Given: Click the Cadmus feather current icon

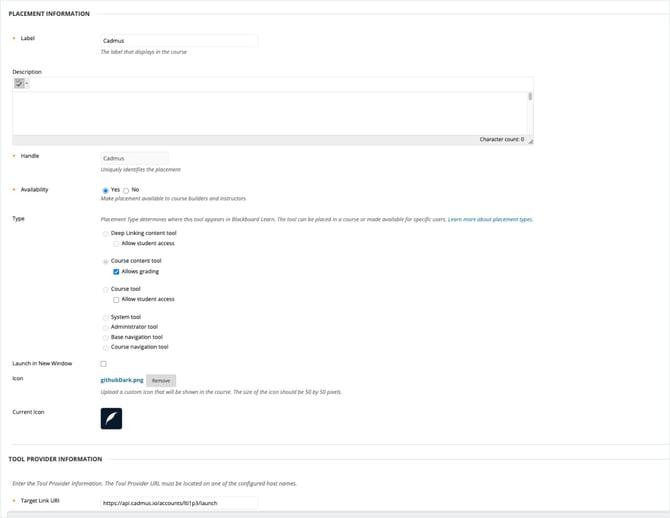Looking at the screenshot, I should 111,418.
